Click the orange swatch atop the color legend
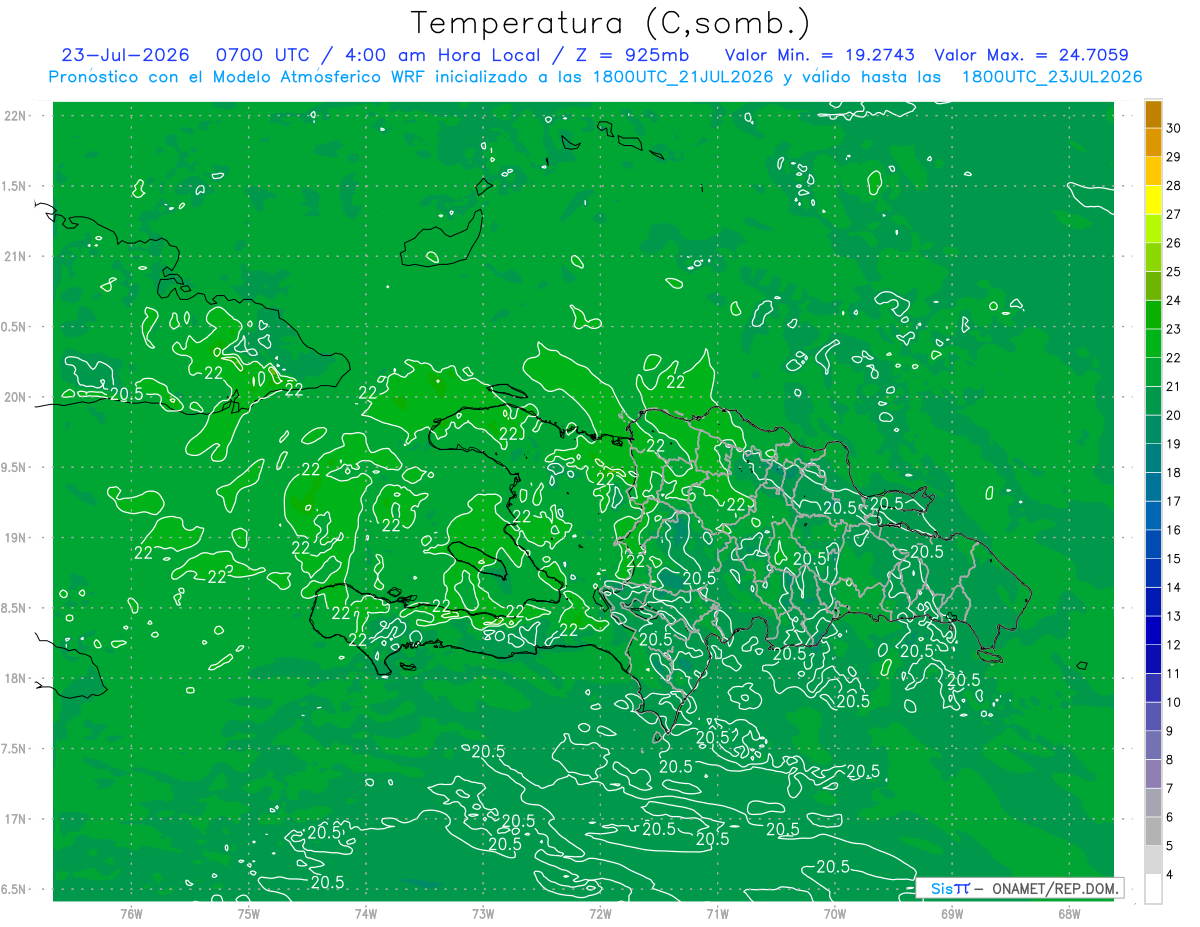Image resolution: width=1200 pixels, height=927 pixels. click(1153, 115)
